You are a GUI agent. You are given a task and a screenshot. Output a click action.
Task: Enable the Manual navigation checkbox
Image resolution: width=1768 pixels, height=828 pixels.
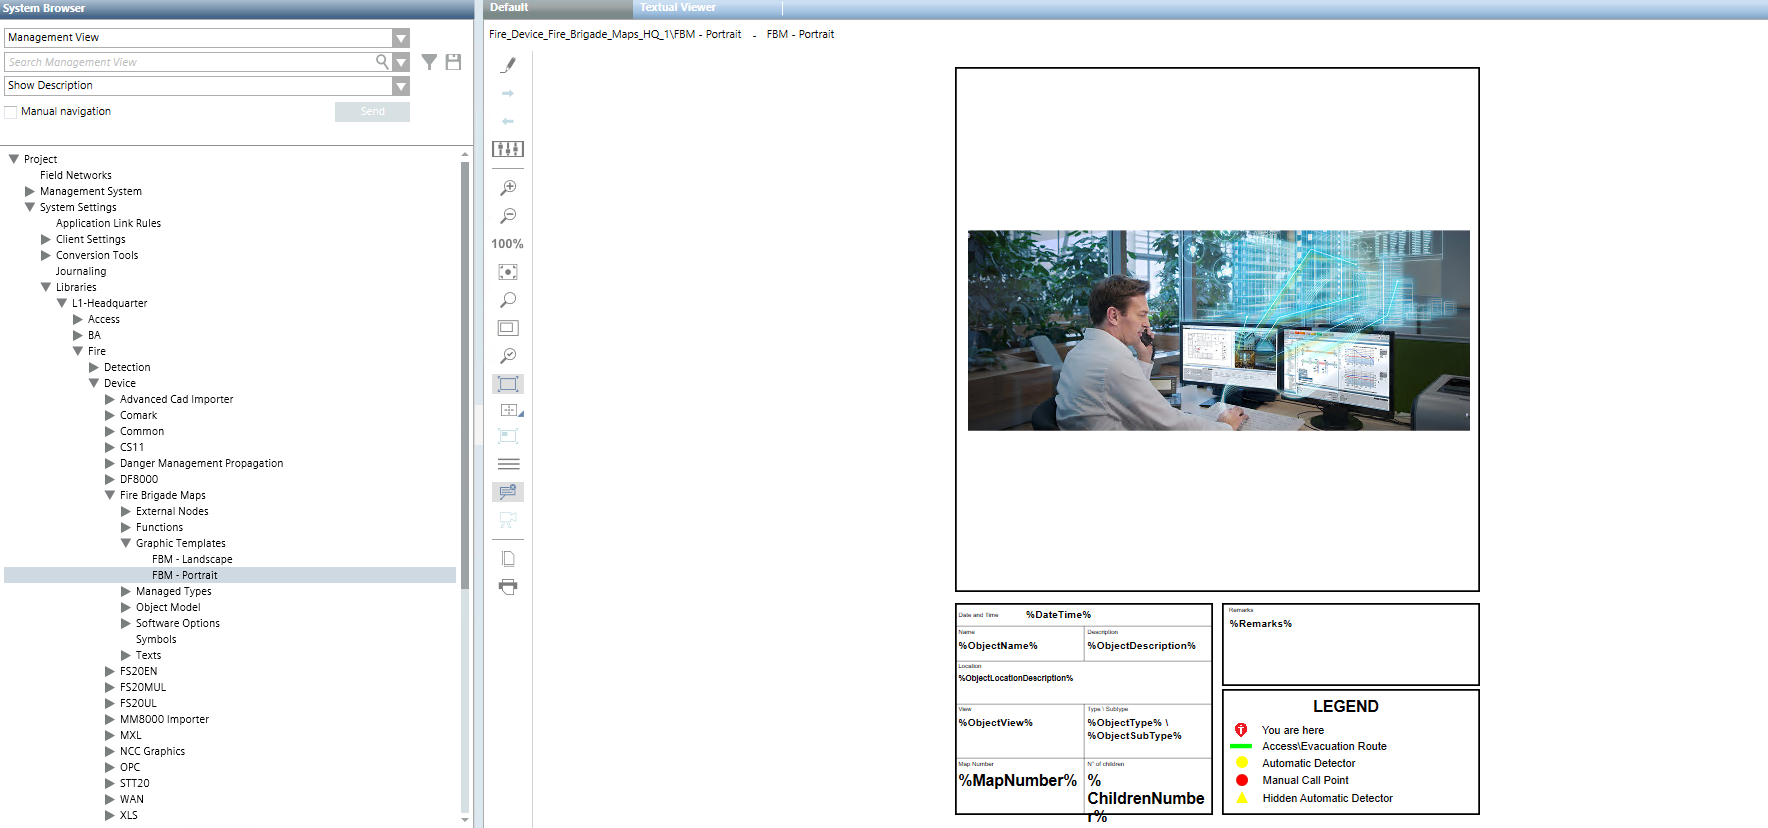(11, 112)
